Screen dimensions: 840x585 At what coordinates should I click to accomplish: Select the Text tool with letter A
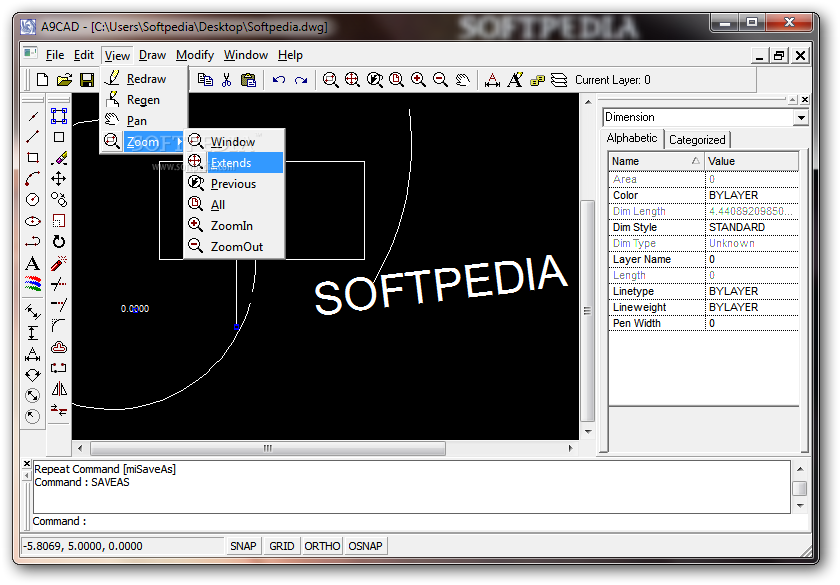click(x=33, y=264)
